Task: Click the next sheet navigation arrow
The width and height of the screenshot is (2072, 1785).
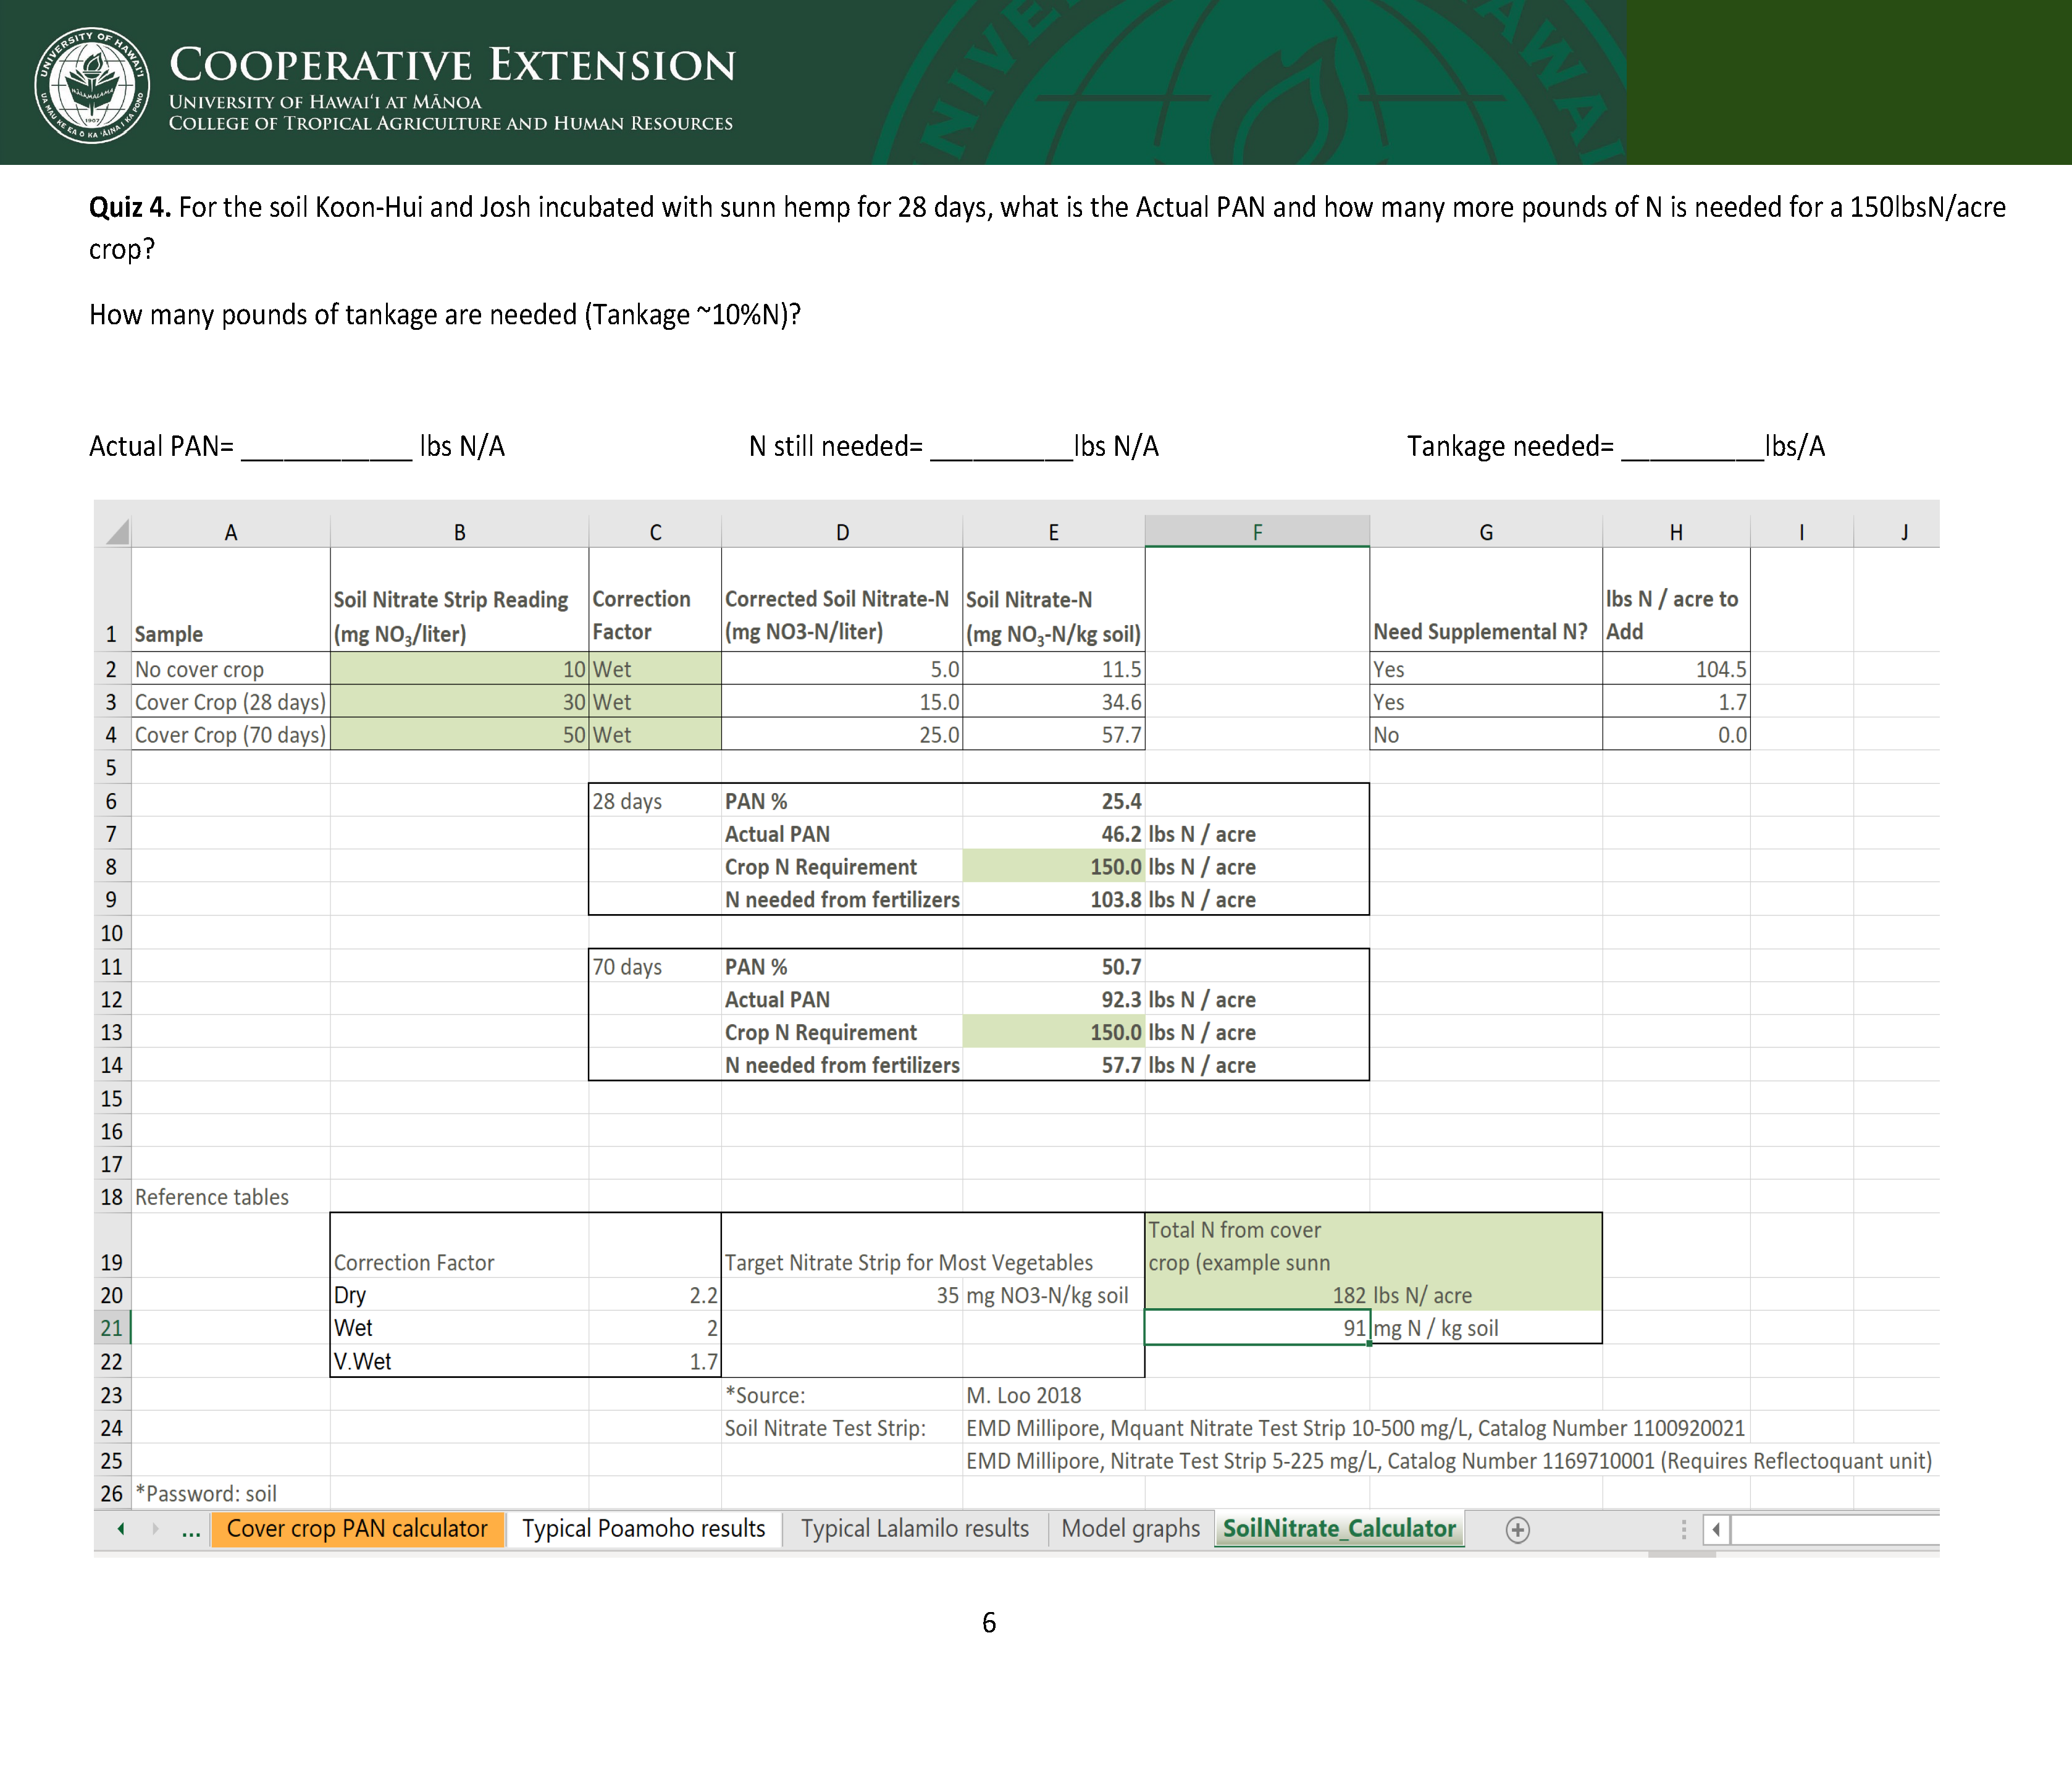Action: (x=155, y=1529)
